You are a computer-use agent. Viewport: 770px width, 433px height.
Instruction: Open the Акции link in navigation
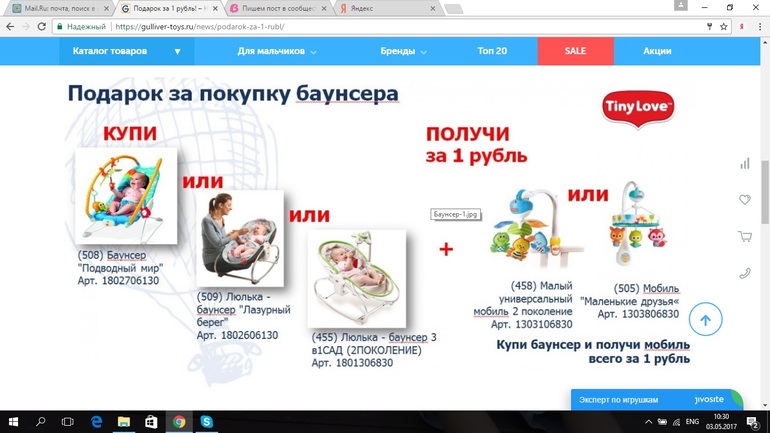(x=657, y=51)
